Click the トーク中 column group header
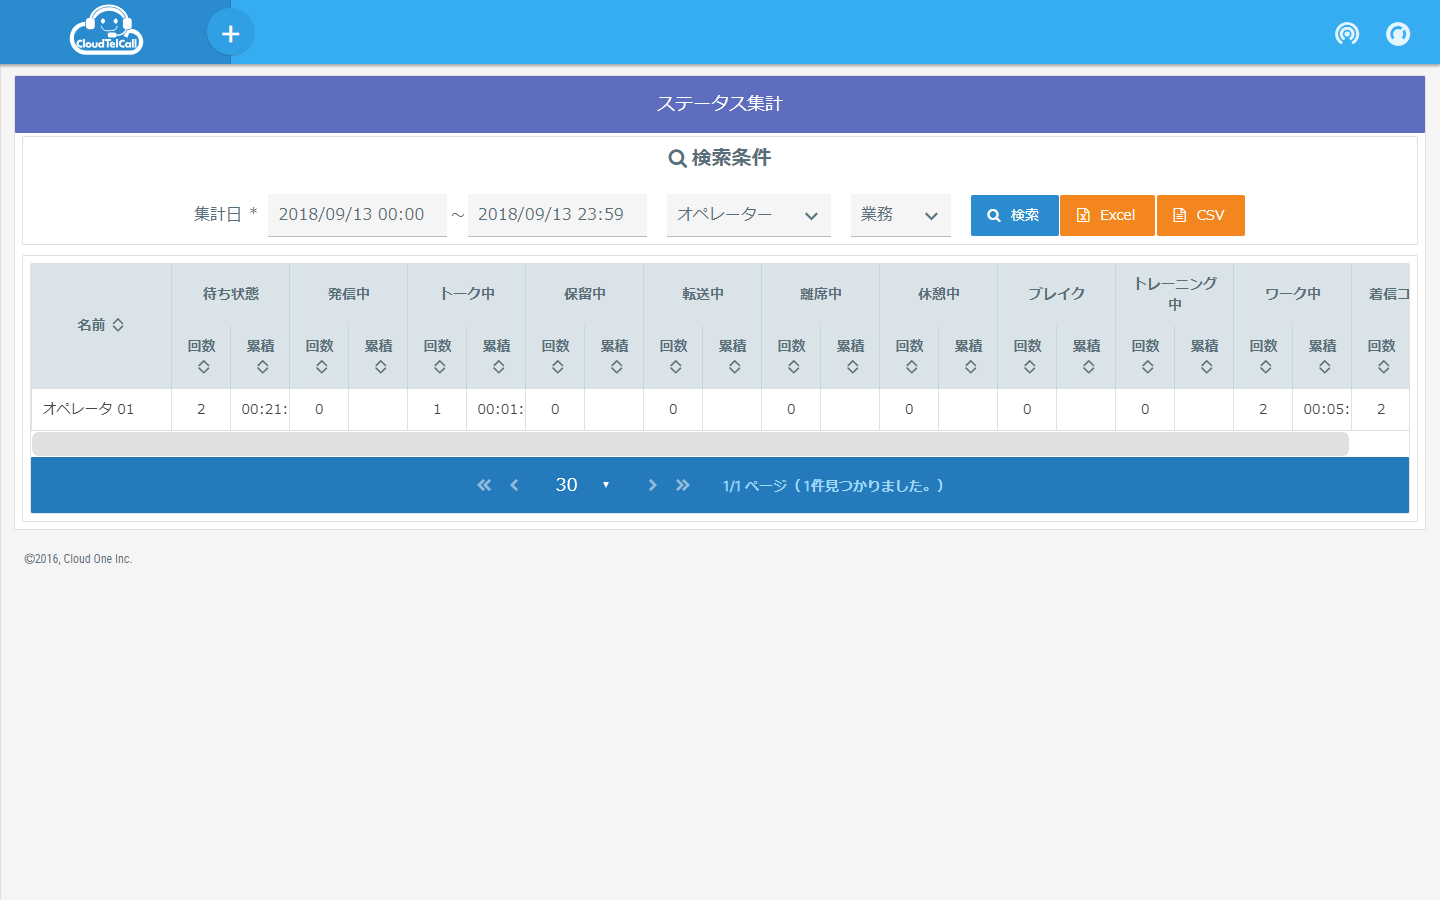Image resolution: width=1440 pixels, height=900 pixels. 467,294
